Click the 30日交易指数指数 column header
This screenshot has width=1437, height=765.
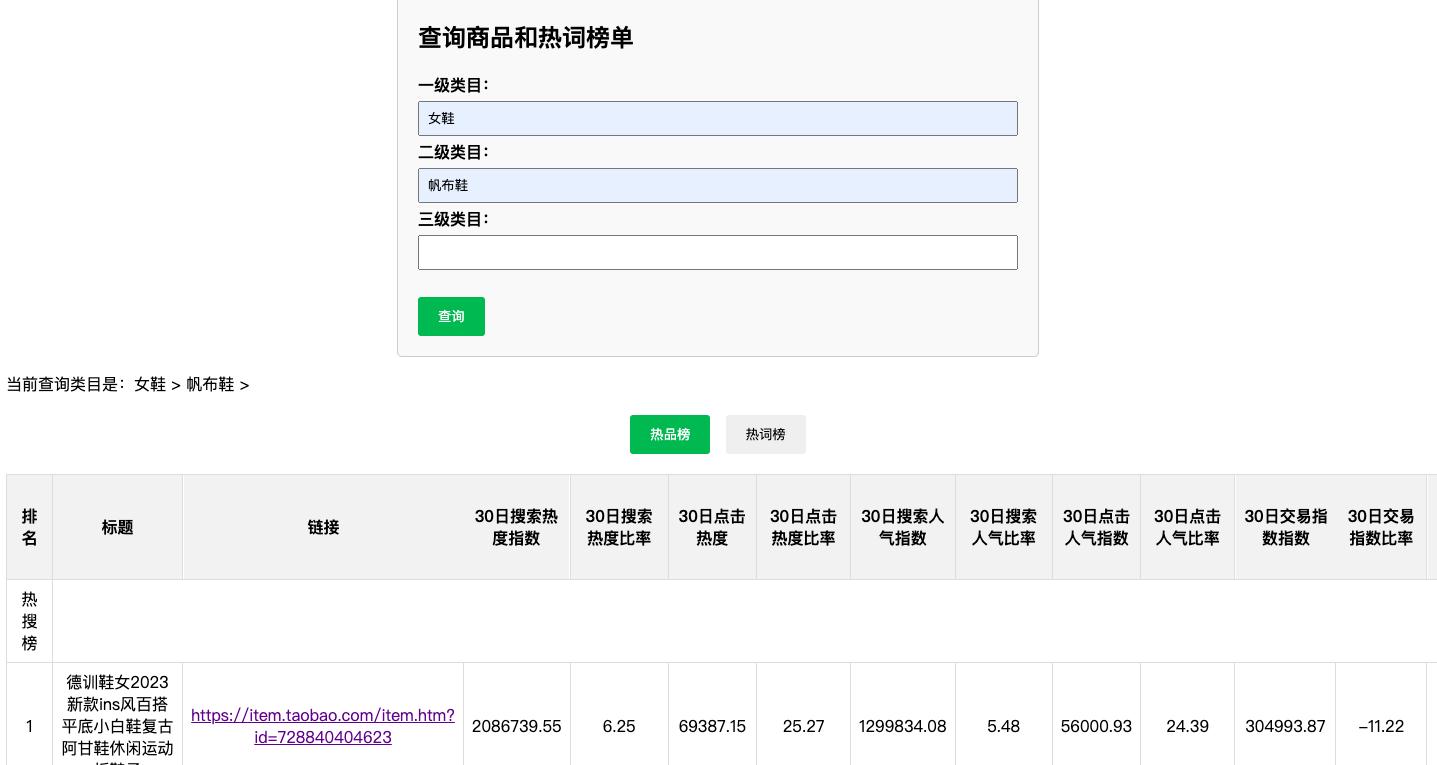pyautogui.click(x=1286, y=527)
